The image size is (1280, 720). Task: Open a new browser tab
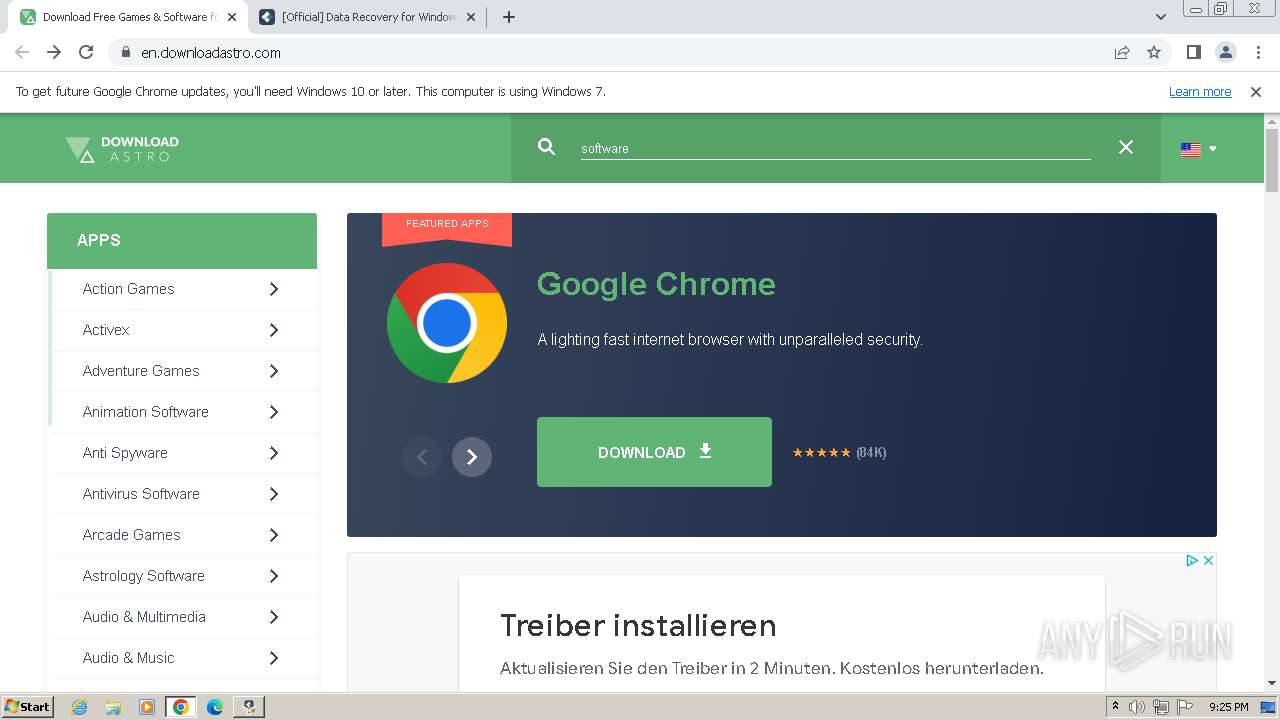(509, 17)
